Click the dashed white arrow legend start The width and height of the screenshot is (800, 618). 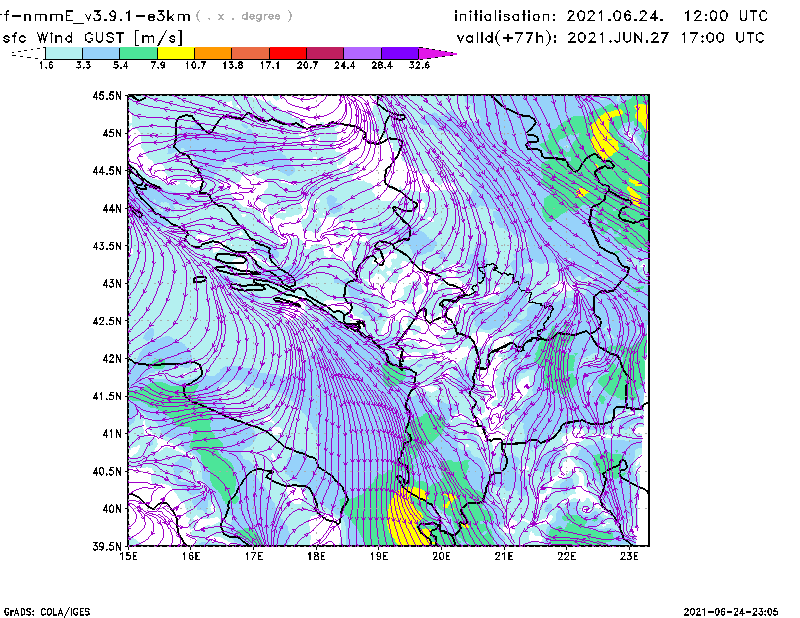click(x=28, y=53)
